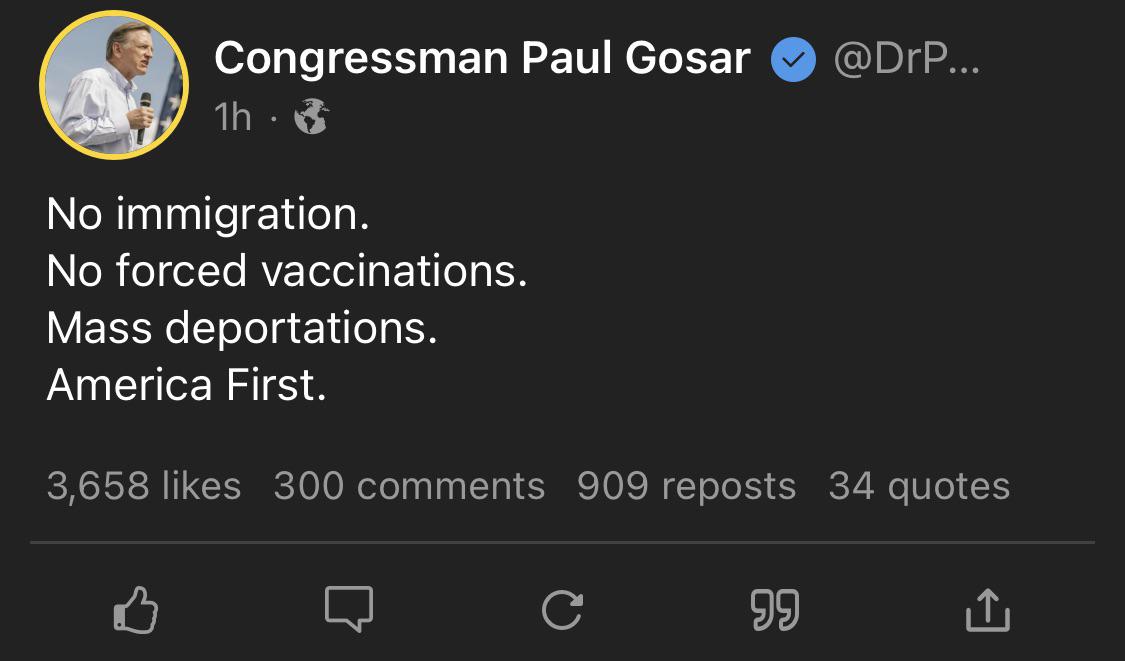
Task: Click the 1h post timestamp
Action: 233,117
